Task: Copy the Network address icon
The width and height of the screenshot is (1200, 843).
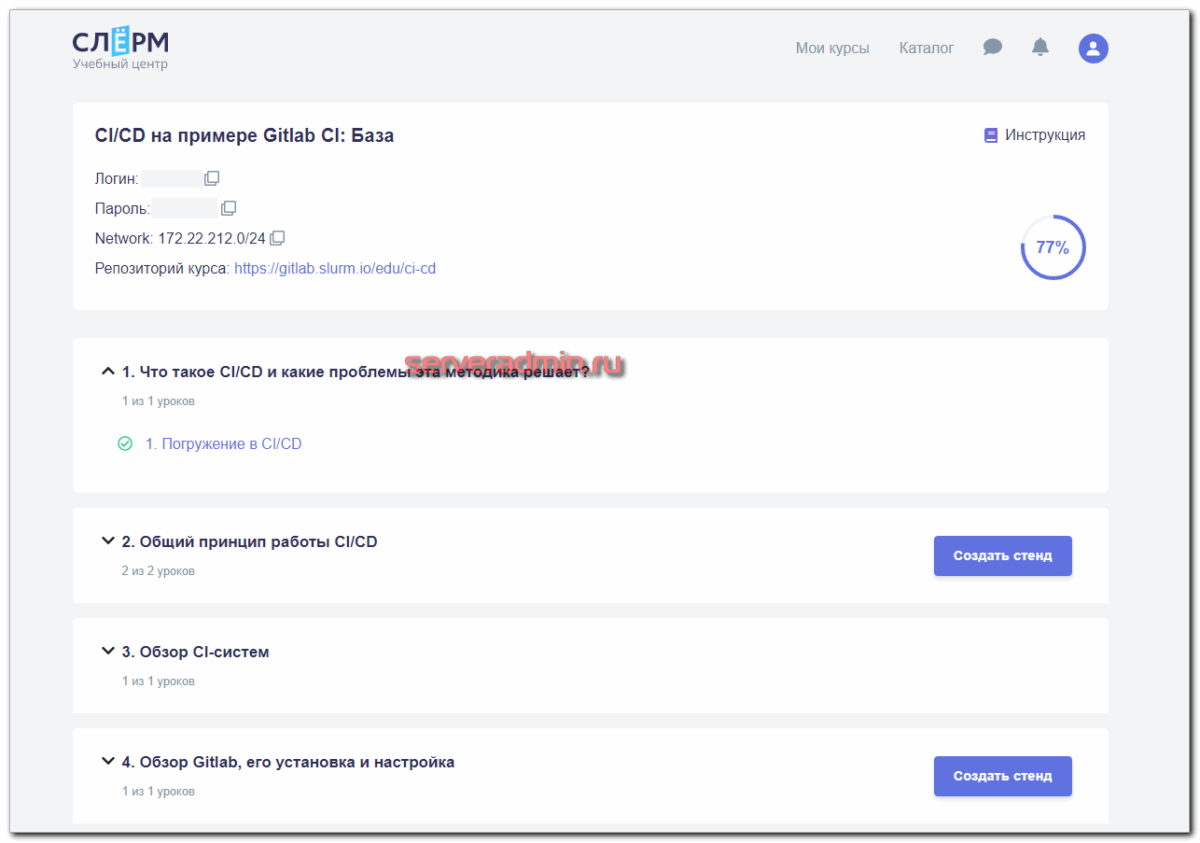Action: pyautogui.click(x=278, y=238)
